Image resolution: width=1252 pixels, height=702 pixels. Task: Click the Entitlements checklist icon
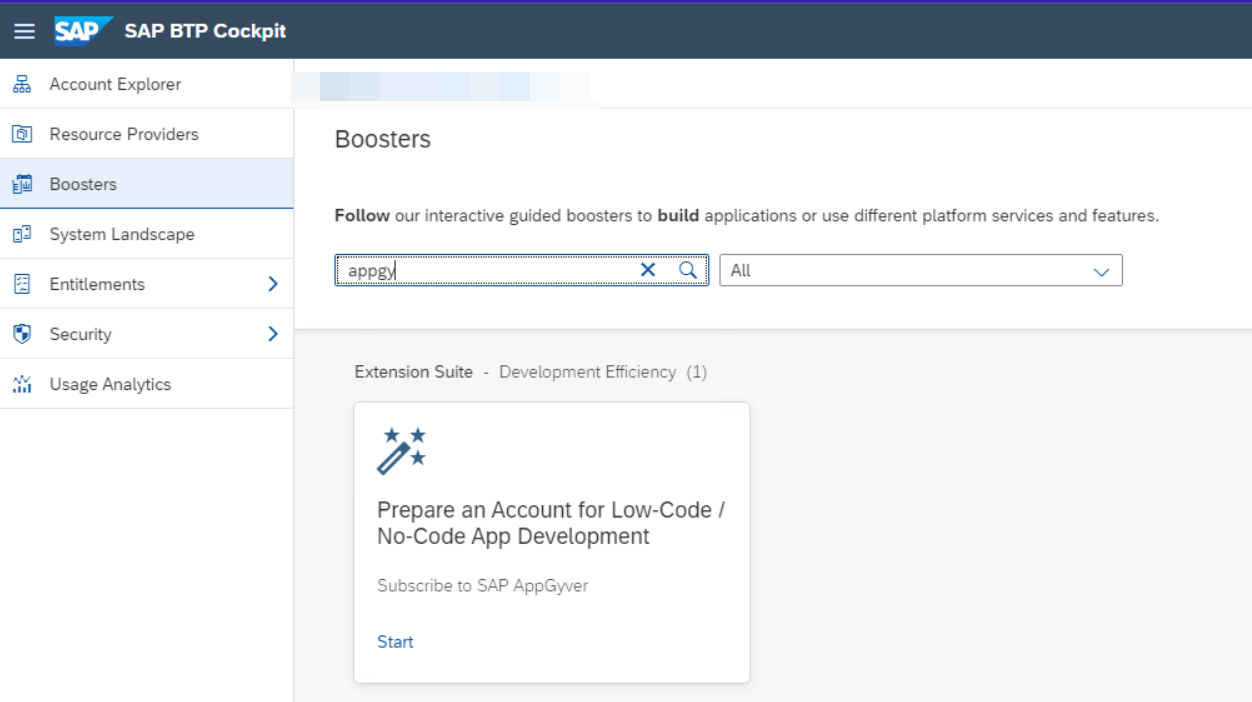tap(22, 284)
